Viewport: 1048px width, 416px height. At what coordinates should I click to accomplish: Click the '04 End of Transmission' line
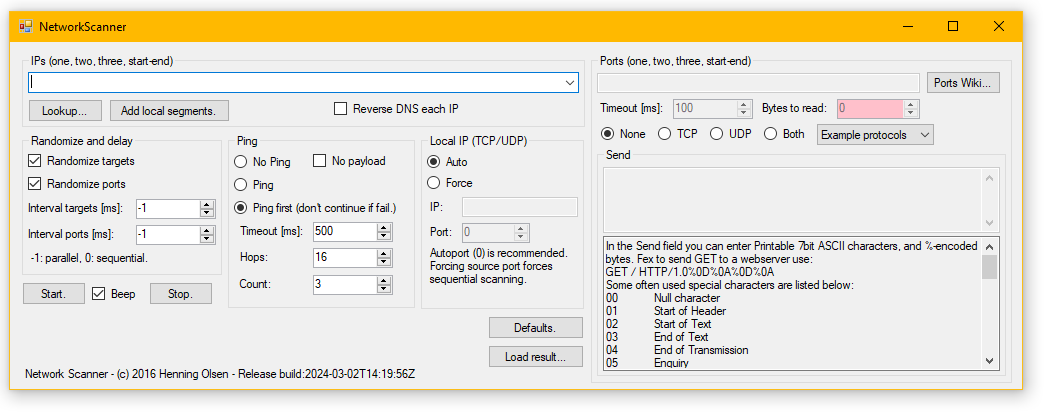coord(677,350)
